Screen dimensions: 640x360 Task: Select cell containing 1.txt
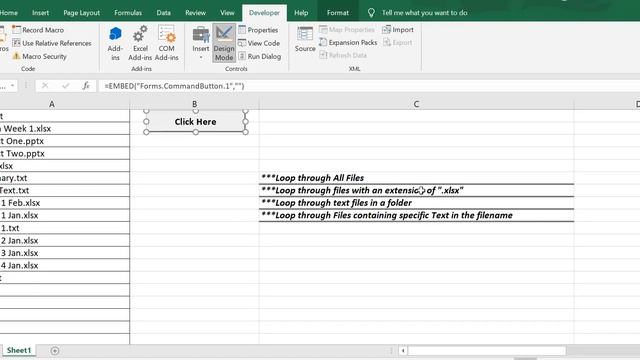click(x=65, y=228)
